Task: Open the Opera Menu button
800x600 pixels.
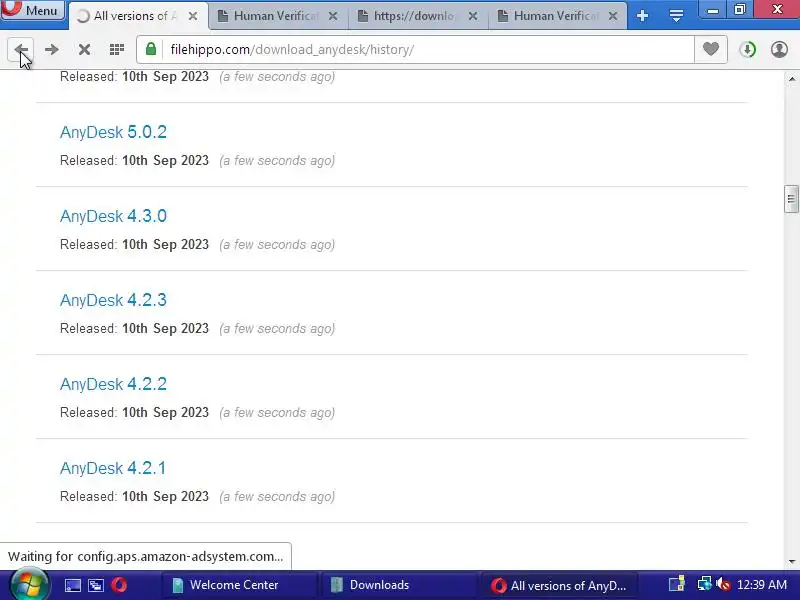Action: (x=33, y=10)
